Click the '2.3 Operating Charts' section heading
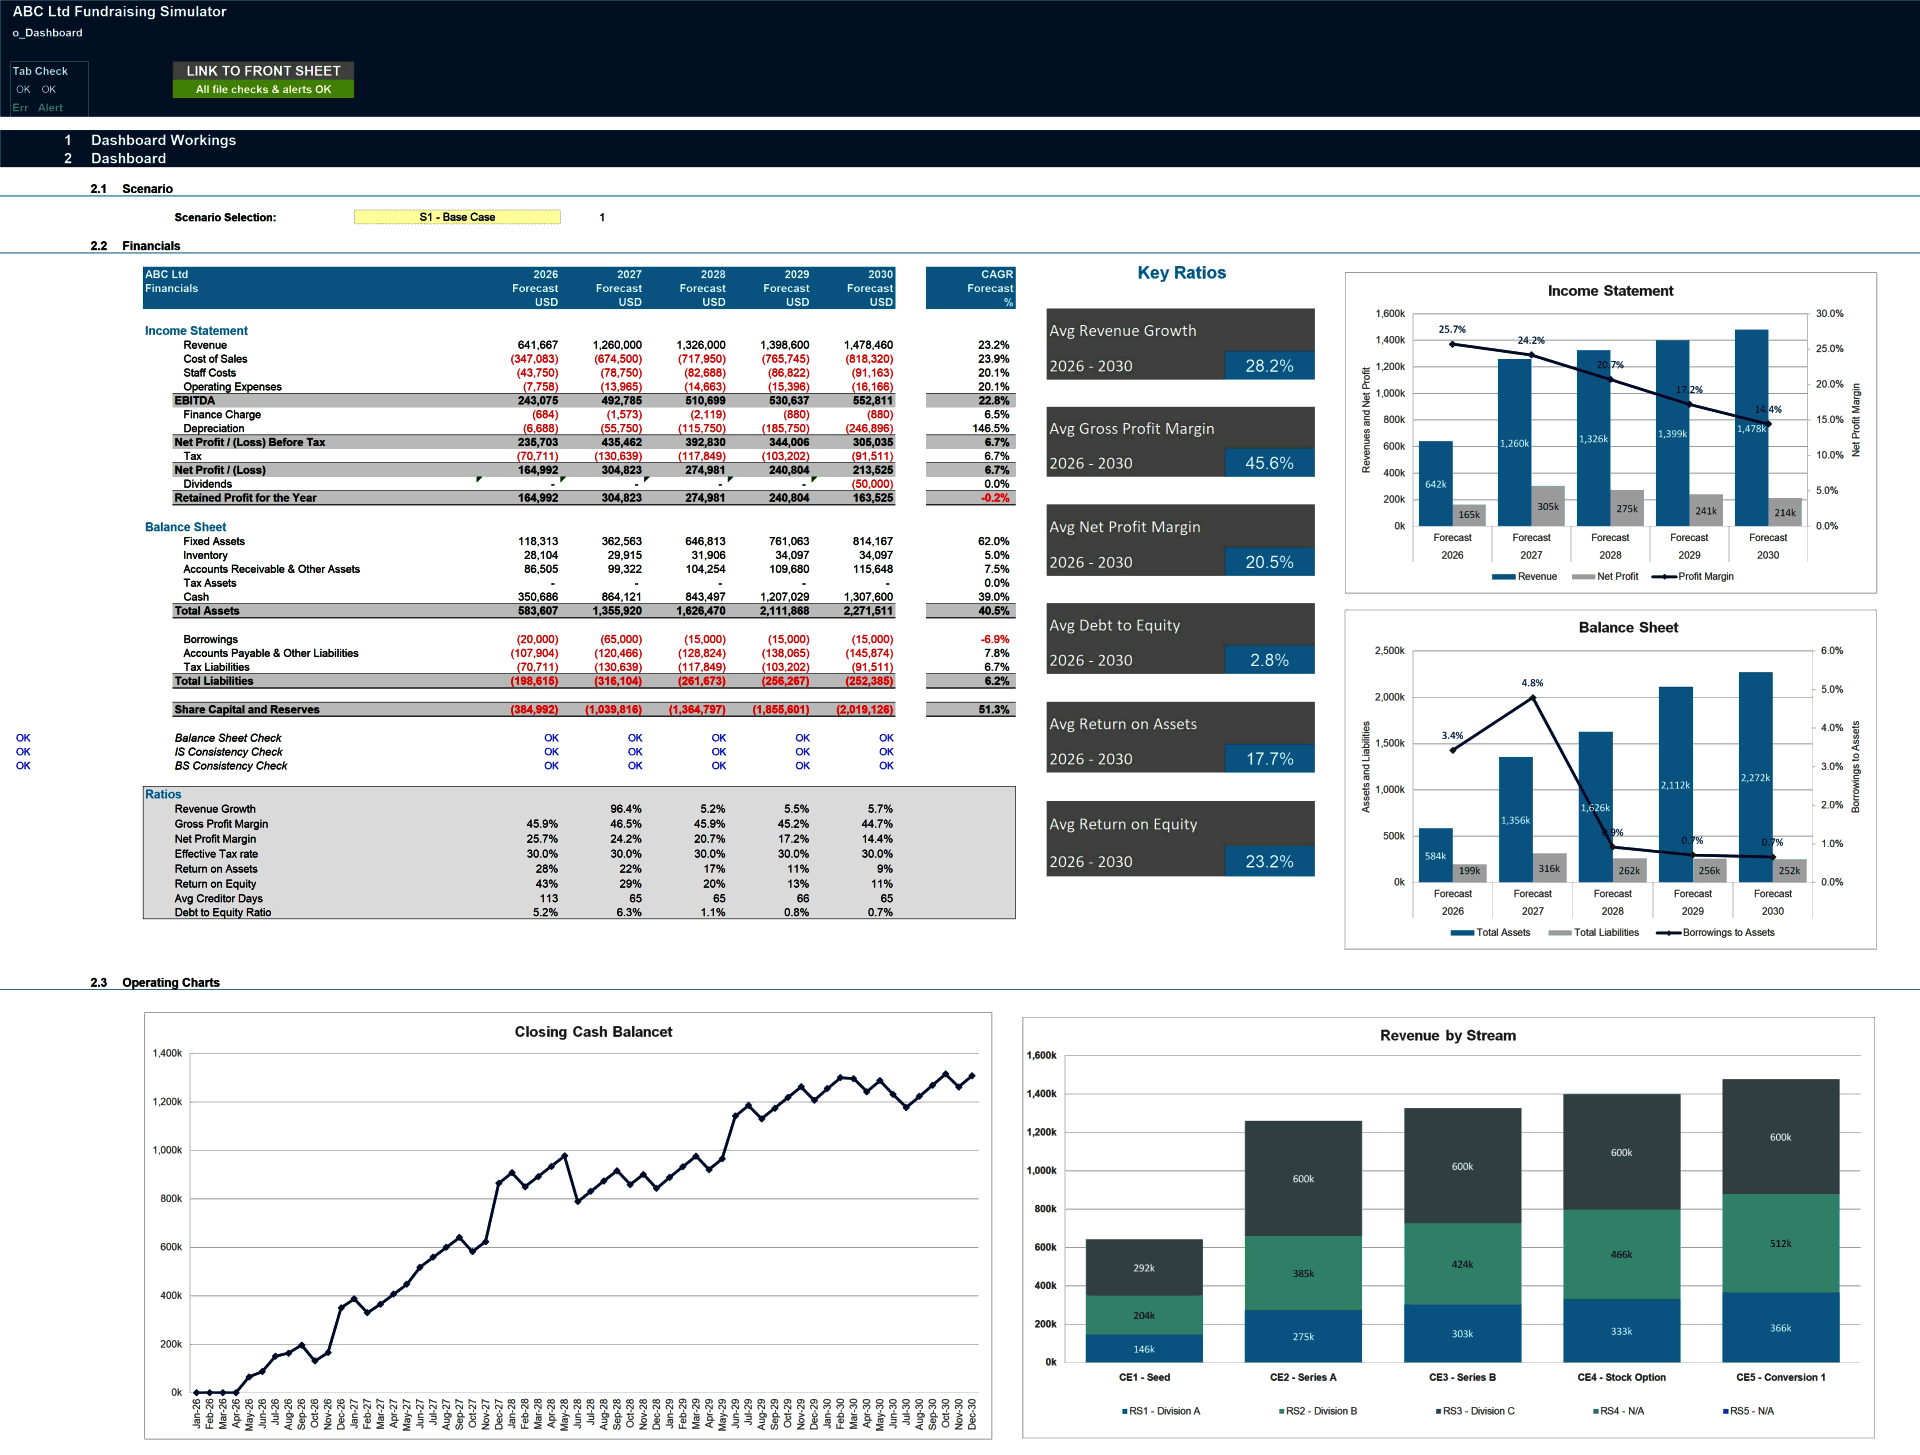1920x1455 pixels. point(155,982)
